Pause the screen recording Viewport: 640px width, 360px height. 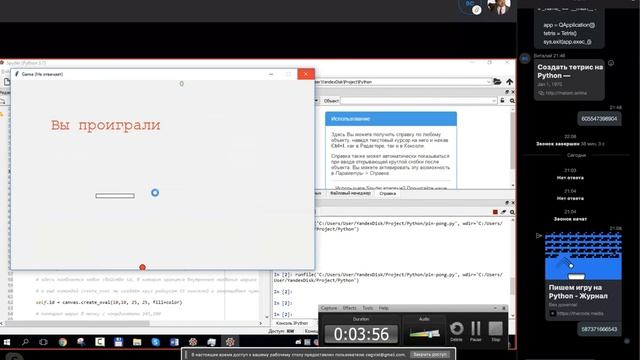[x=476, y=331]
